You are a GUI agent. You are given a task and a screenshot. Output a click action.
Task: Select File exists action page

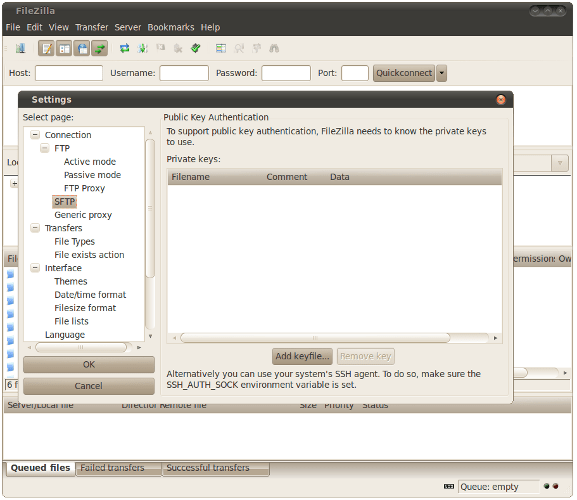click(89, 255)
